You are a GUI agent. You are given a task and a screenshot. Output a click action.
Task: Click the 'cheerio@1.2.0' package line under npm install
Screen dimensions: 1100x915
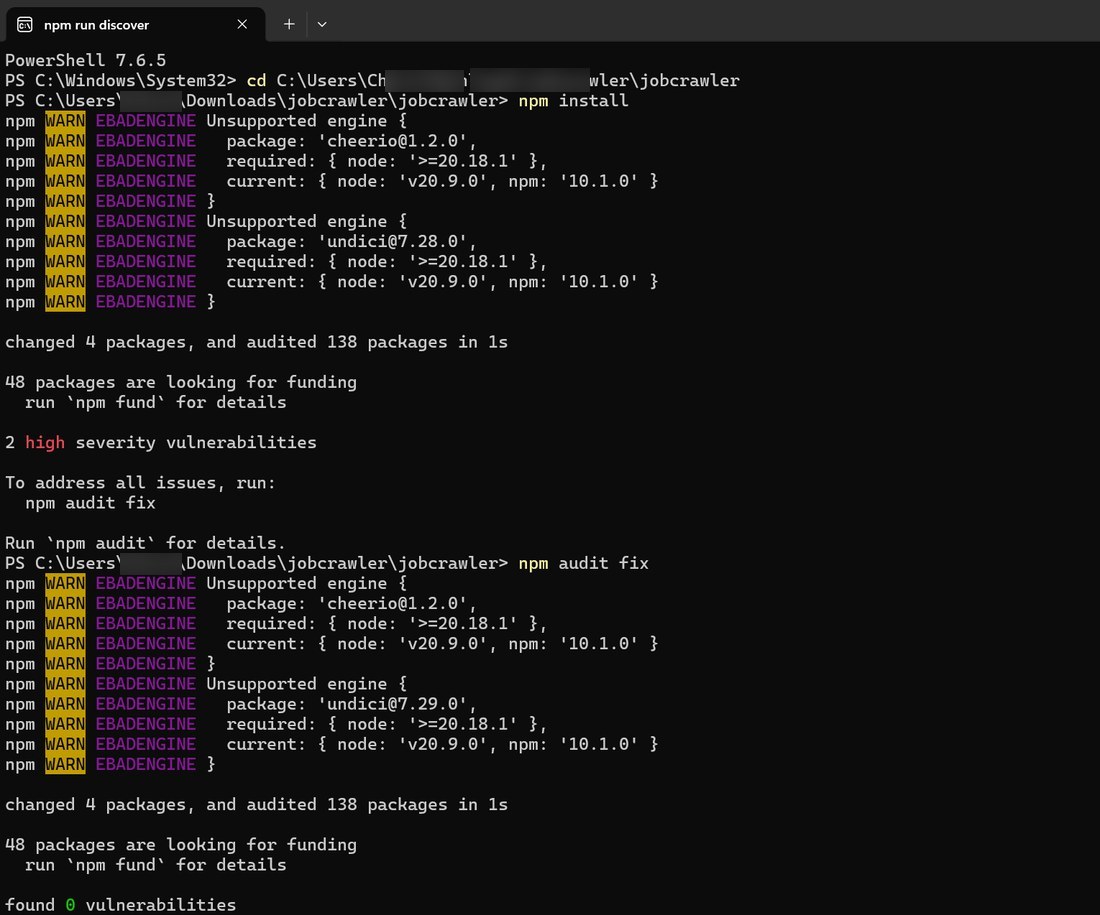pos(351,141)
